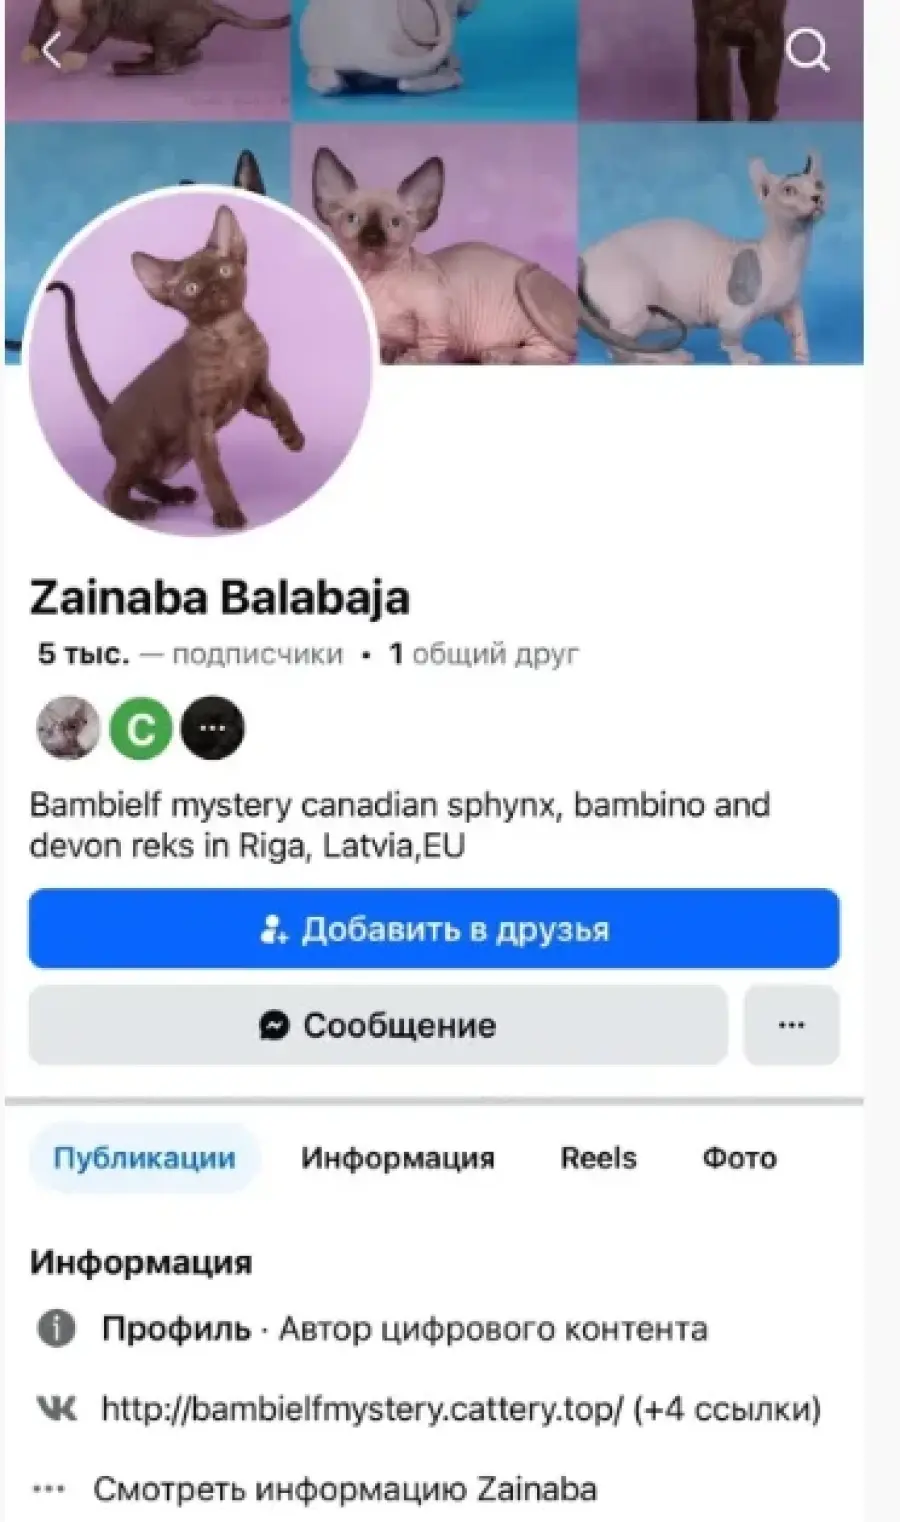The image size is (900, 1522).
Task: Click the VK logo icon
Action: pyautogui.click(x=56, y=1409)
